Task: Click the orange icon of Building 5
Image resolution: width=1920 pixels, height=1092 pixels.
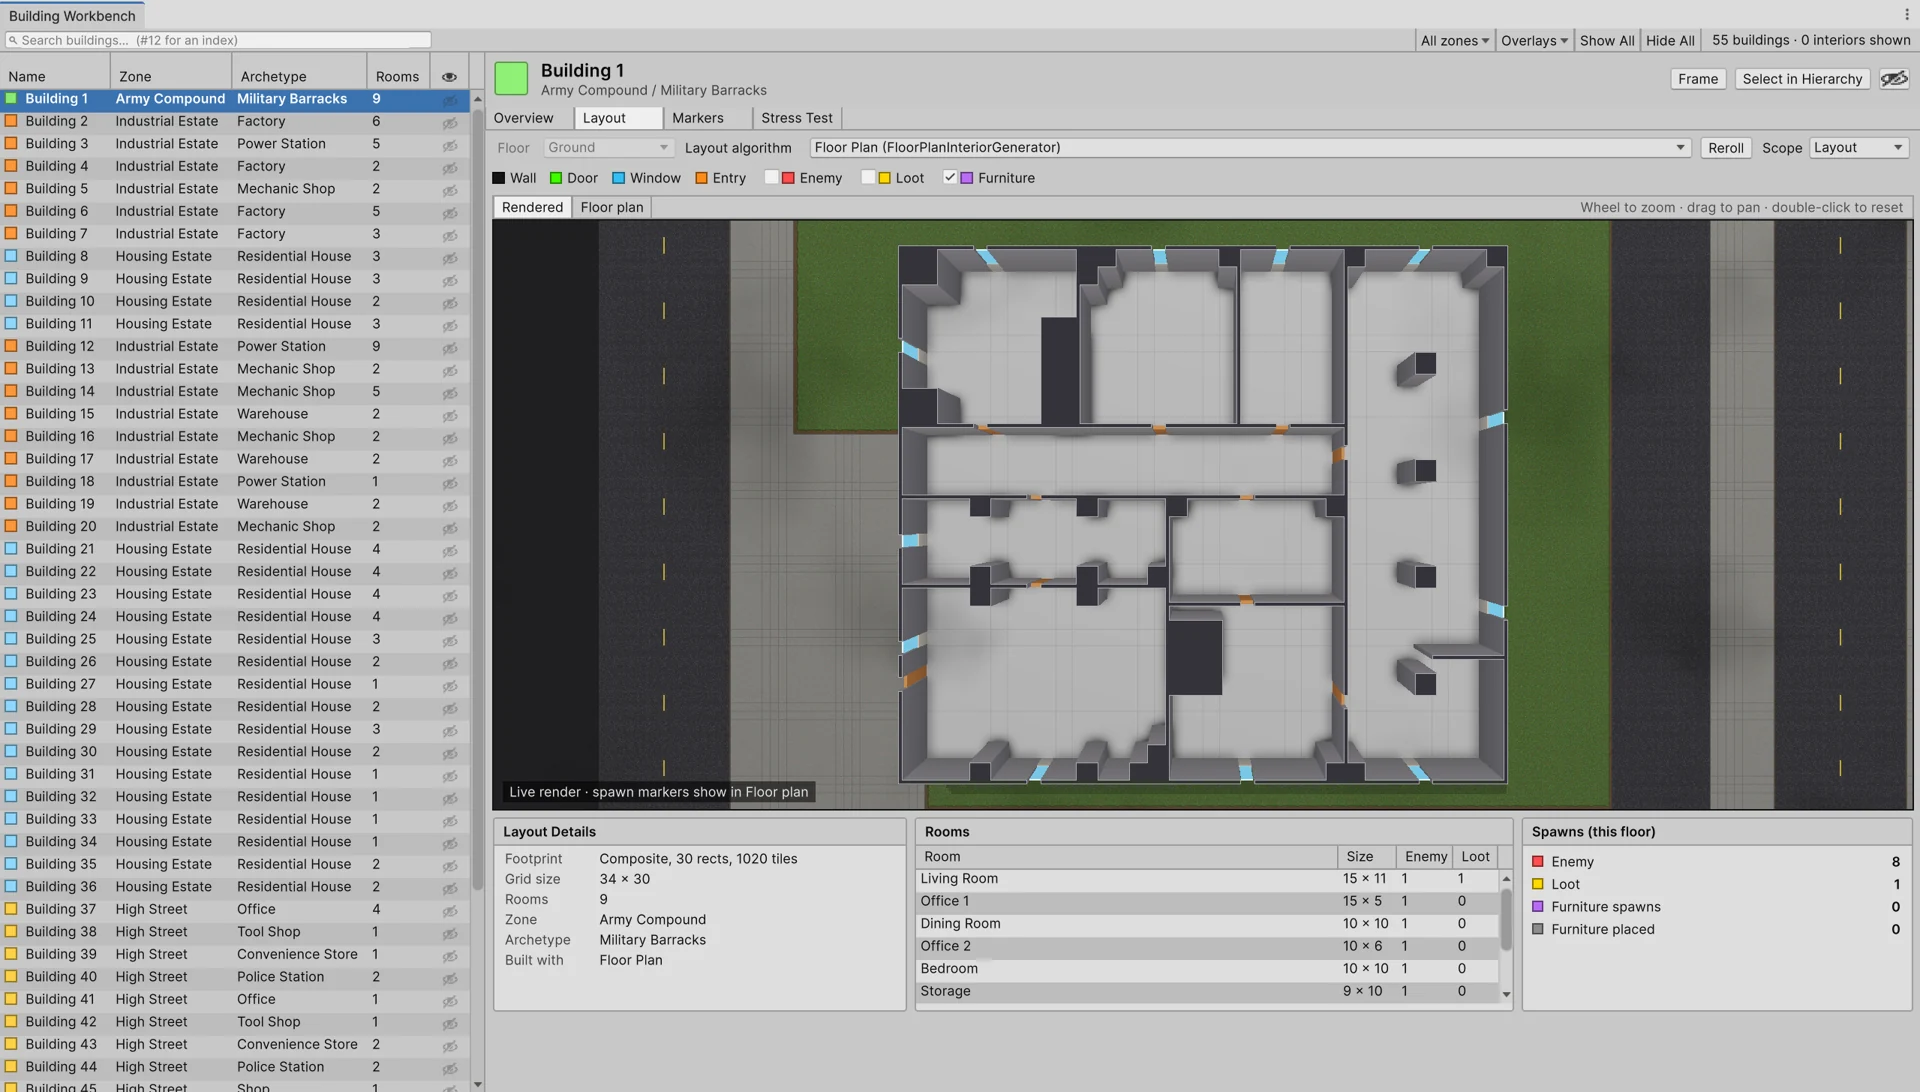Action: 11,188
